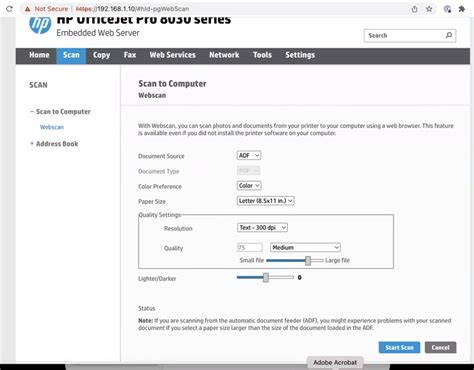Open the Web Services tab
Viewport: 474px width, 370px height.
click(x=172, y=55)
